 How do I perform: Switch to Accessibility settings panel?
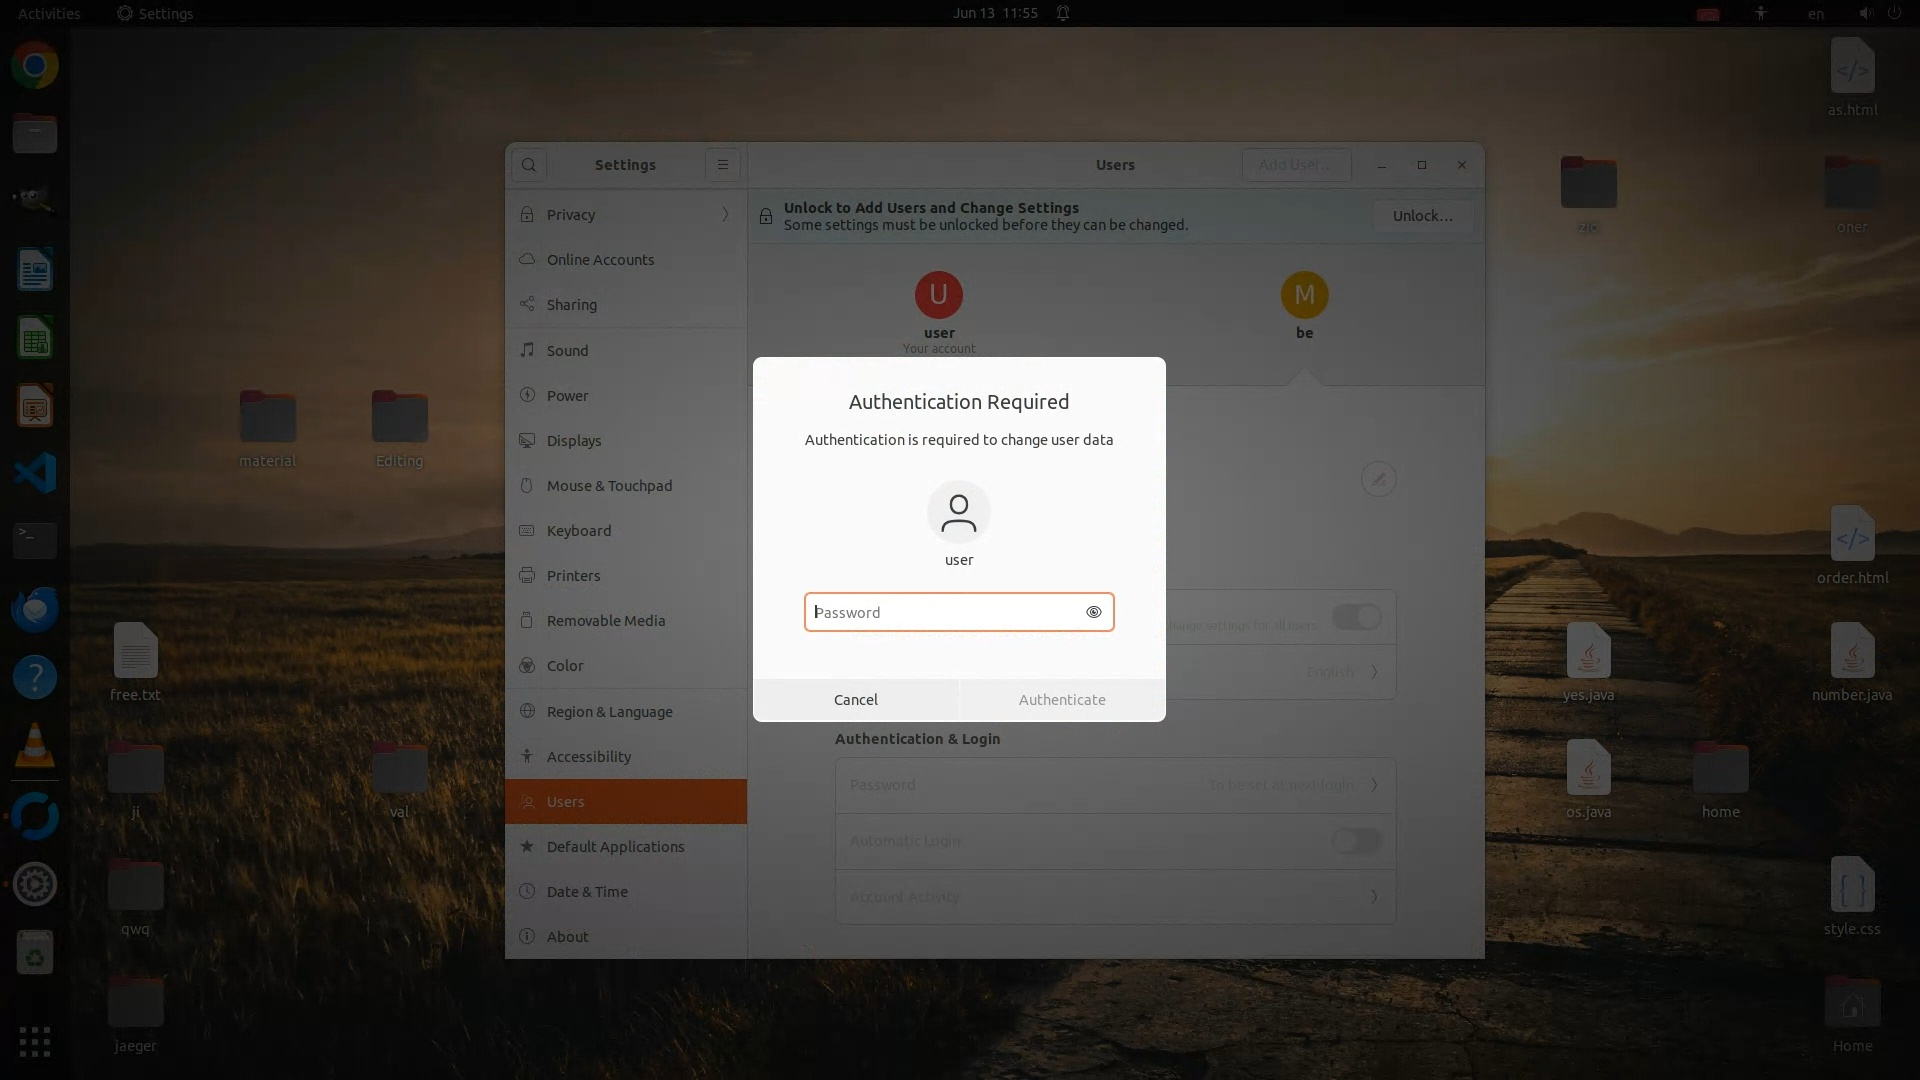tap(588, 757)
